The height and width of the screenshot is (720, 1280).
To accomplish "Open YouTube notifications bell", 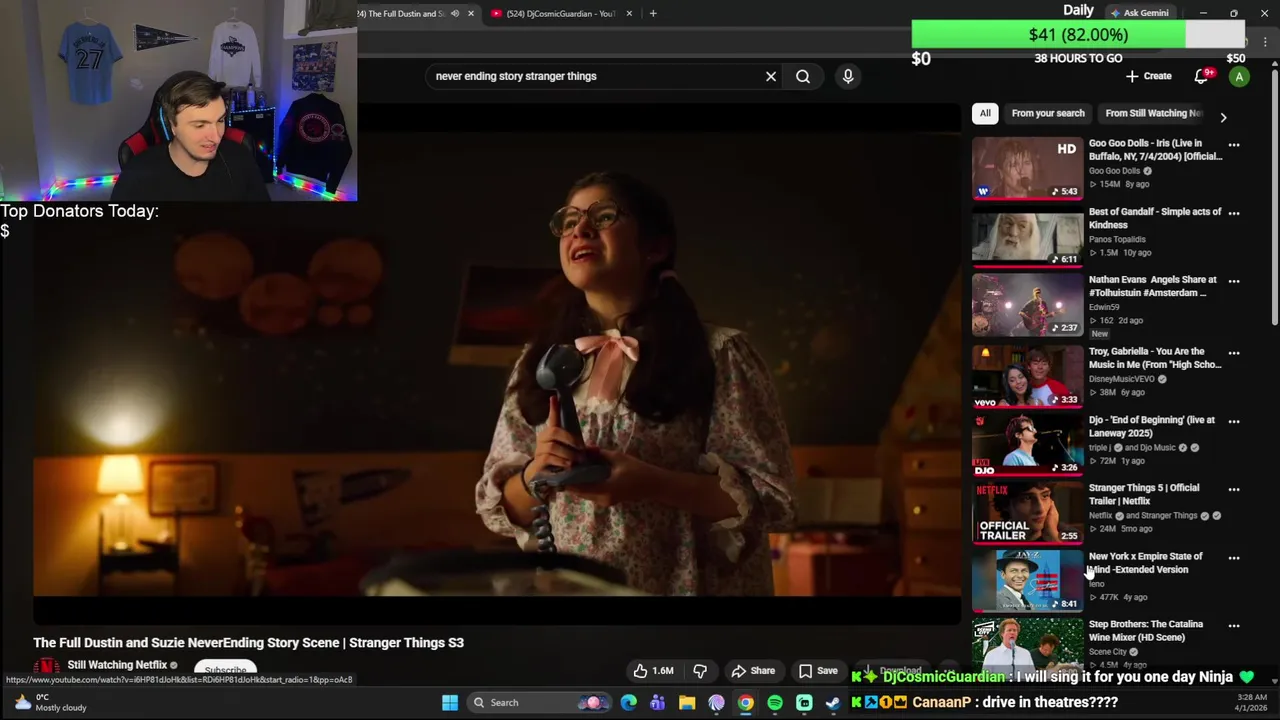I will (1202, 76).
